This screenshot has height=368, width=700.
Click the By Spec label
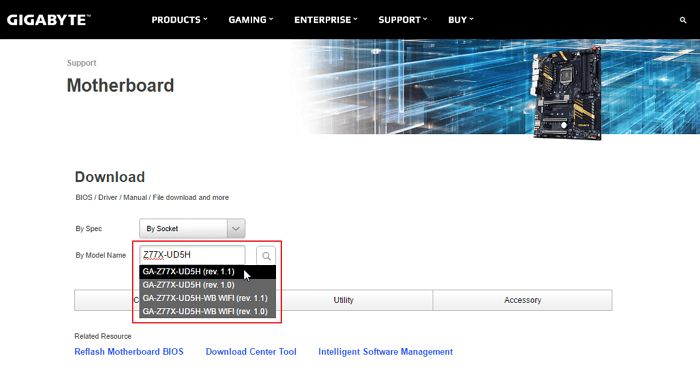(88, 229)
